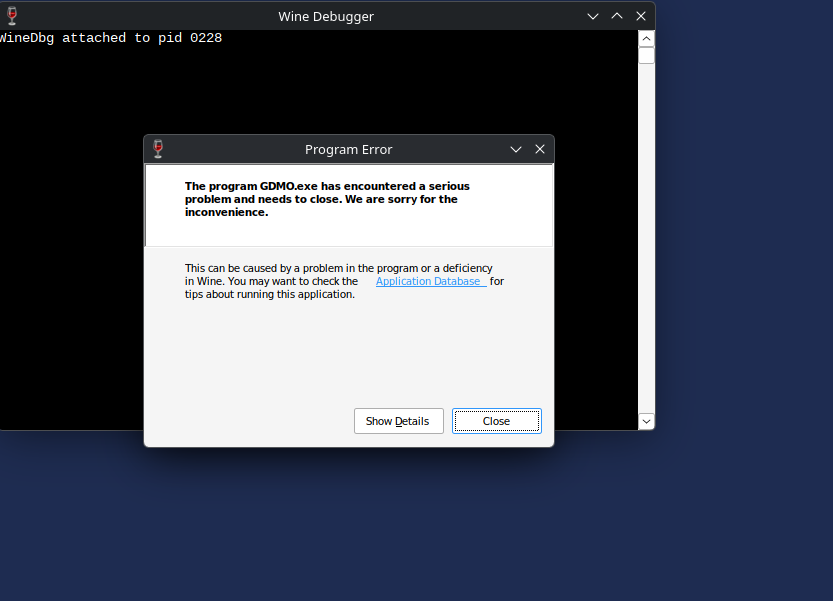Click the Wine glass icon on Program Error dialog
Screen dimensions: 833x601
[157, 148]
